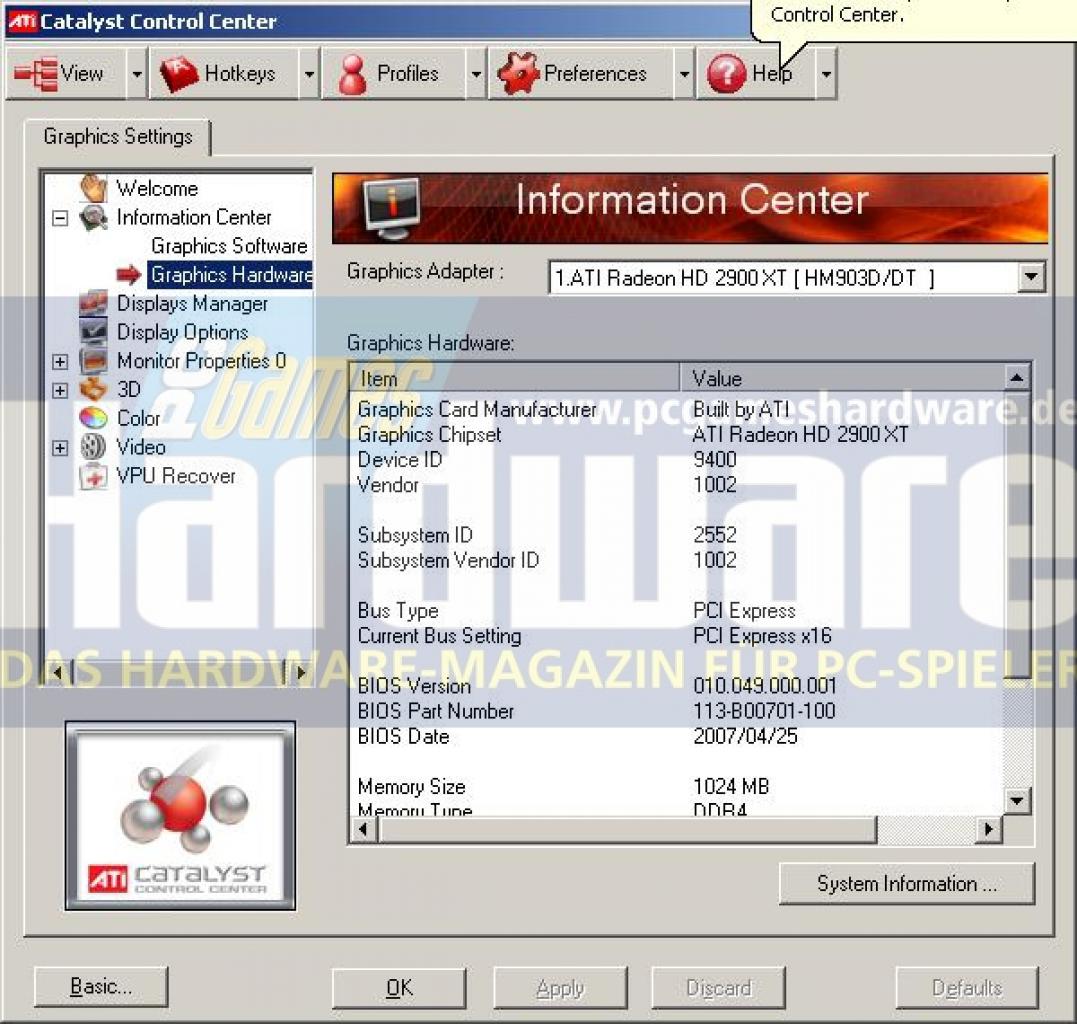Click the tree panel scroll right arrow
This screenshot has height=1024, width=1077.
(300, 672)
